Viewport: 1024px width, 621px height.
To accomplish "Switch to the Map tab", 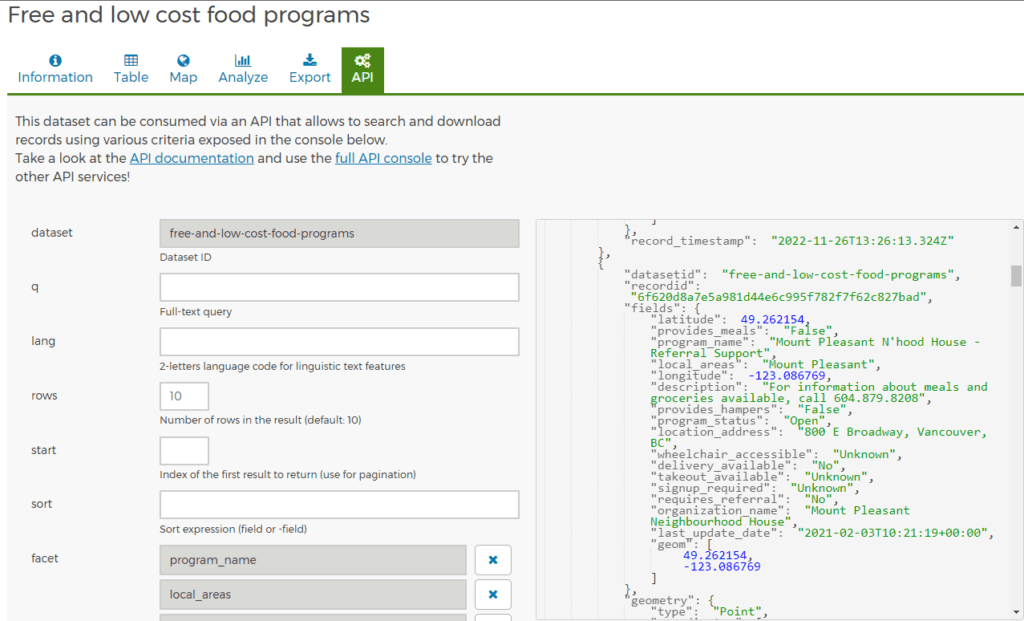I will tap(183, 70).
